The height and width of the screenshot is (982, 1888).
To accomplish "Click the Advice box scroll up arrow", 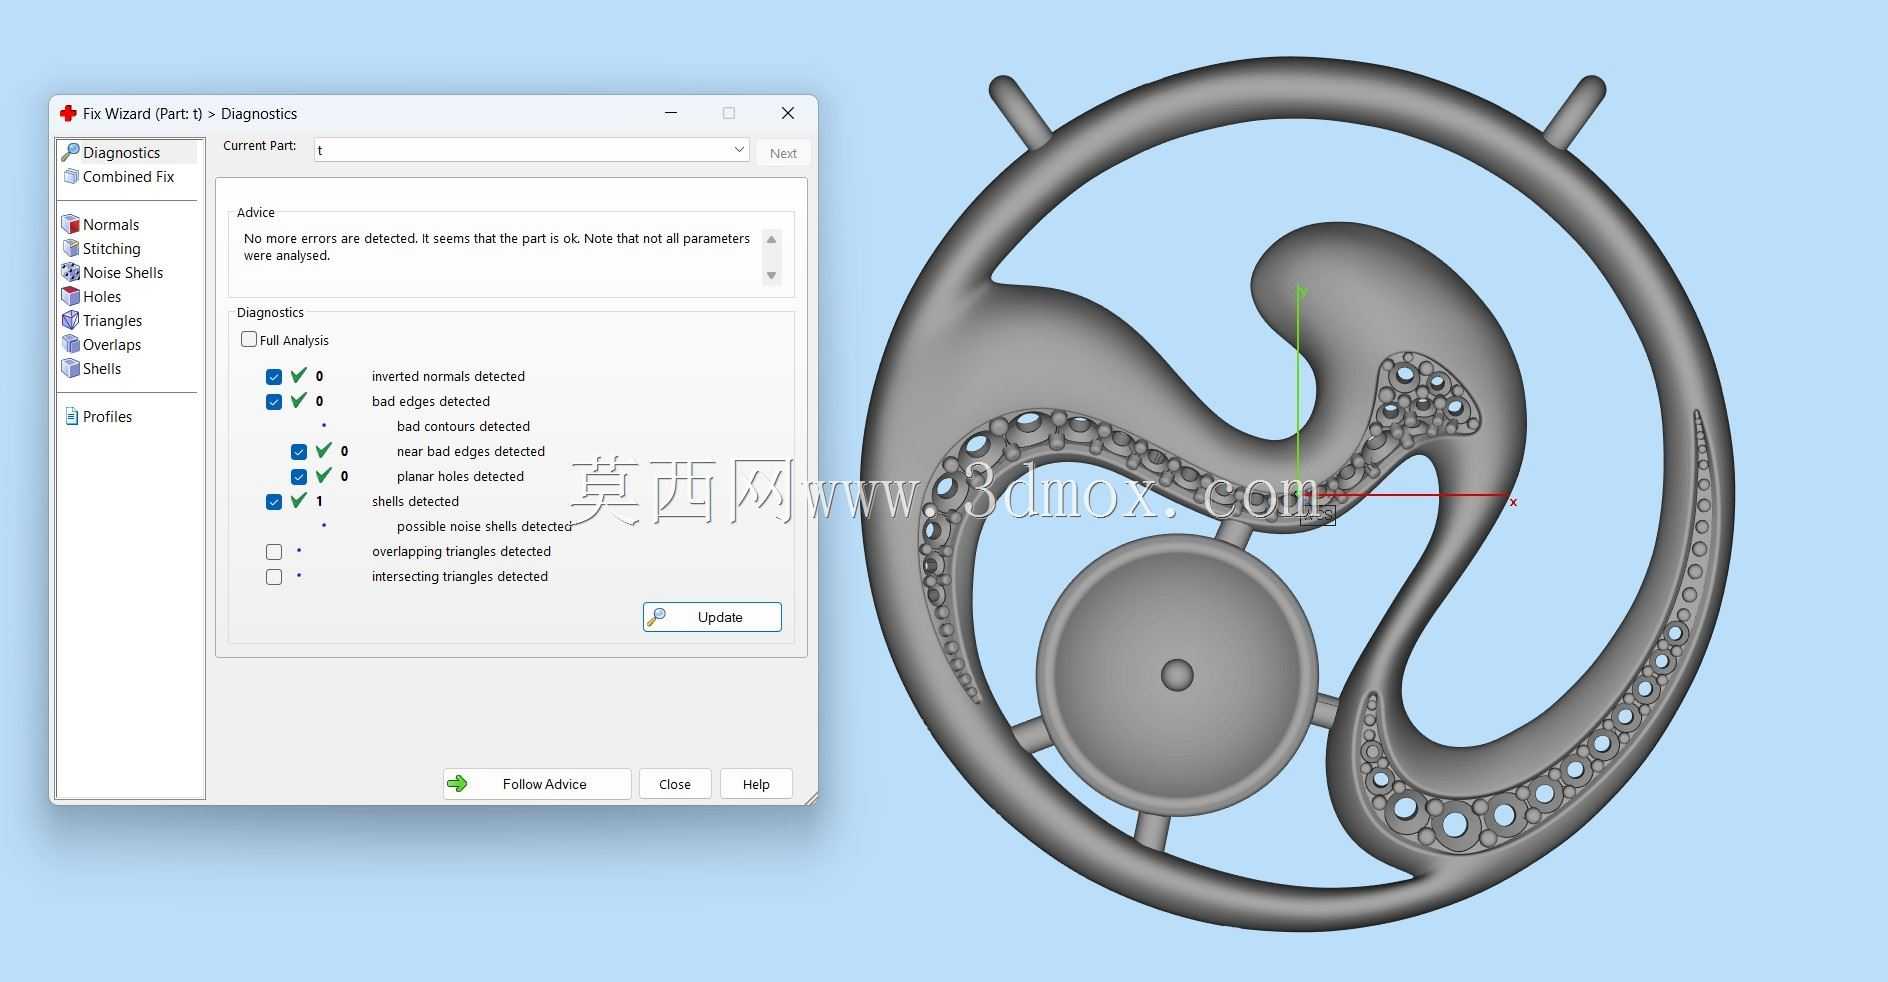I will tap(771, 239).
